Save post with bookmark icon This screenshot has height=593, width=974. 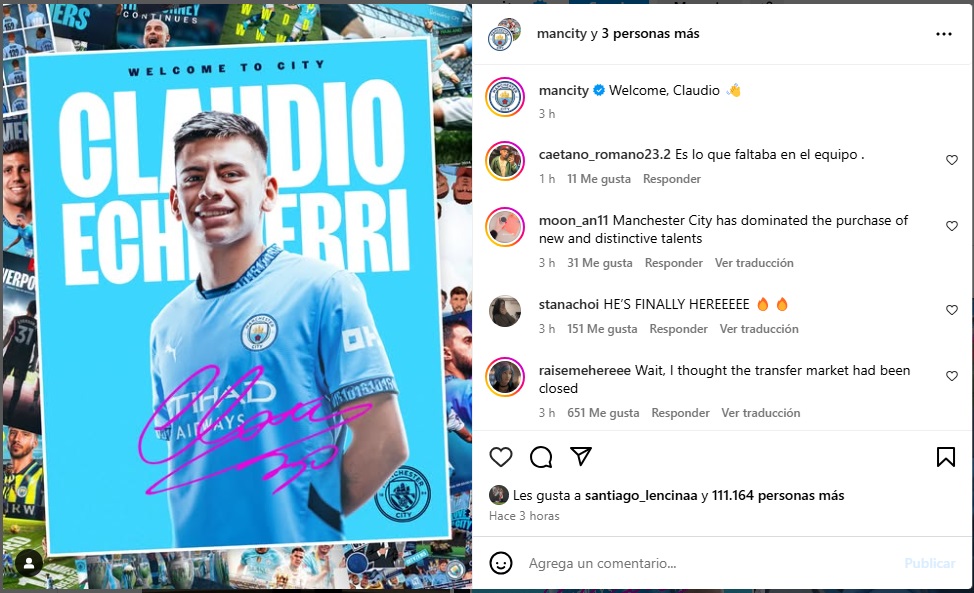pyautogui.click(x=945, y=457)
